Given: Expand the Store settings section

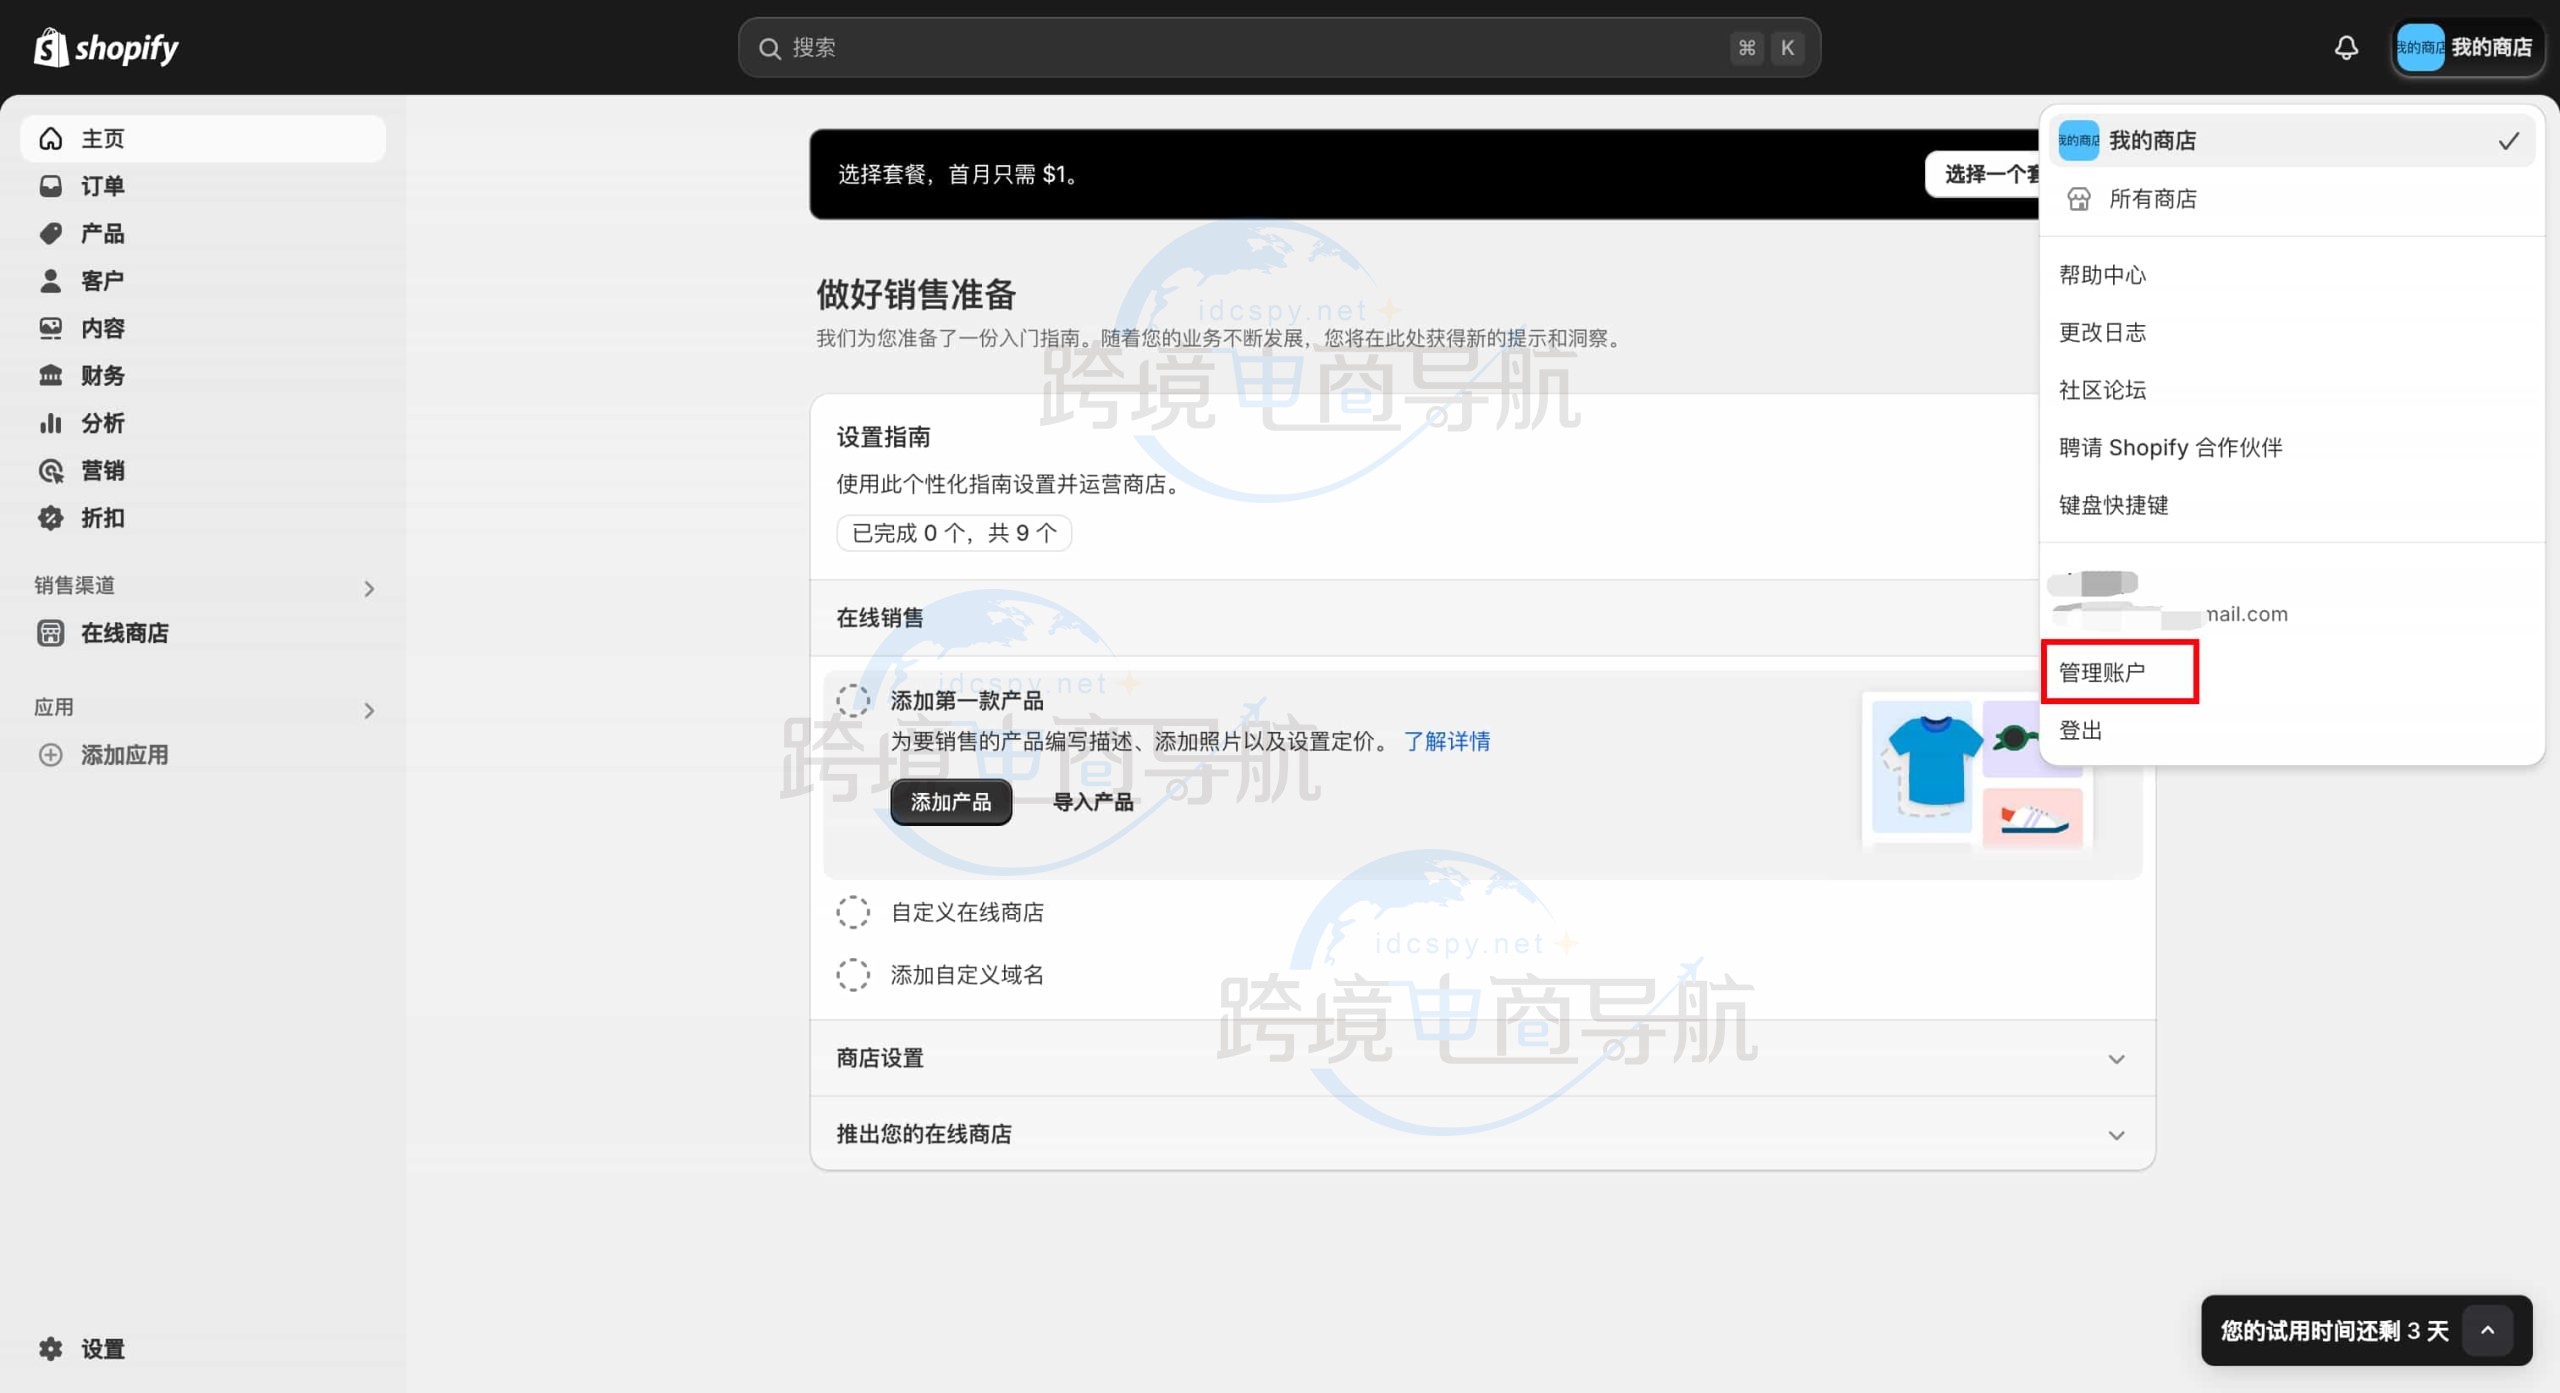Looking at the screenshot, I should point(2116,1059).
